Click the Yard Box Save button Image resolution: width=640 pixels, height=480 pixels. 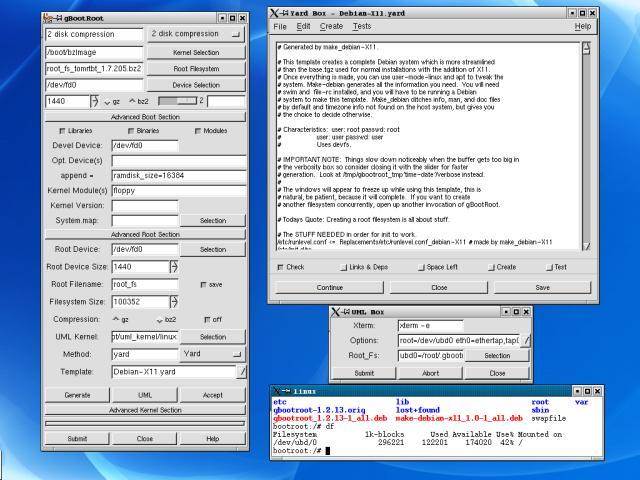click(542, 287)
